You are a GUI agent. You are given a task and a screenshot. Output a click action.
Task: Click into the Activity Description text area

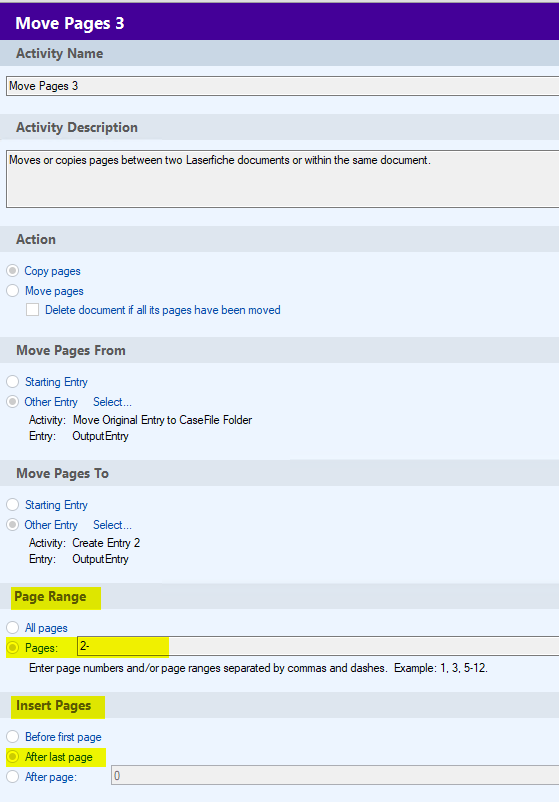[x=282, y=179]
